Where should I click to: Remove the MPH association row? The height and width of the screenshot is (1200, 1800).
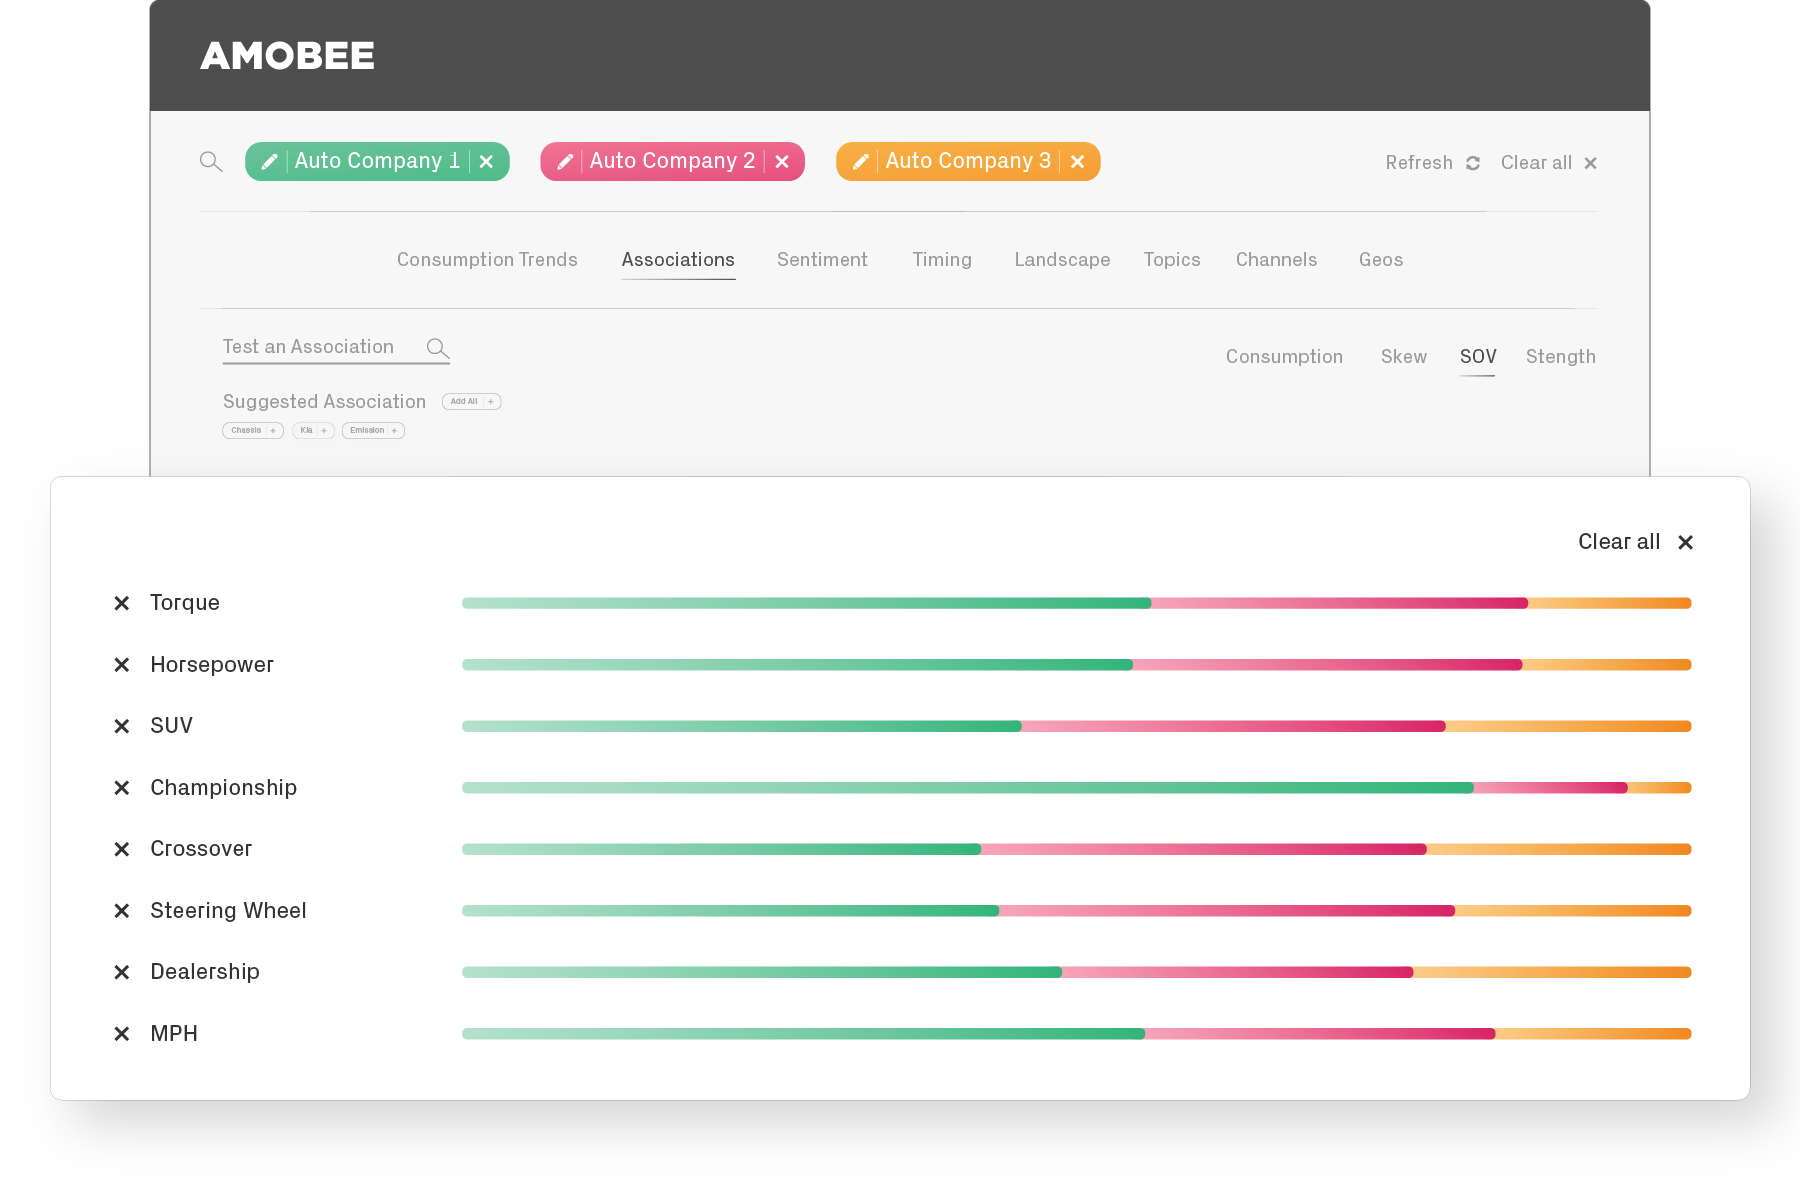[122, 1034]
